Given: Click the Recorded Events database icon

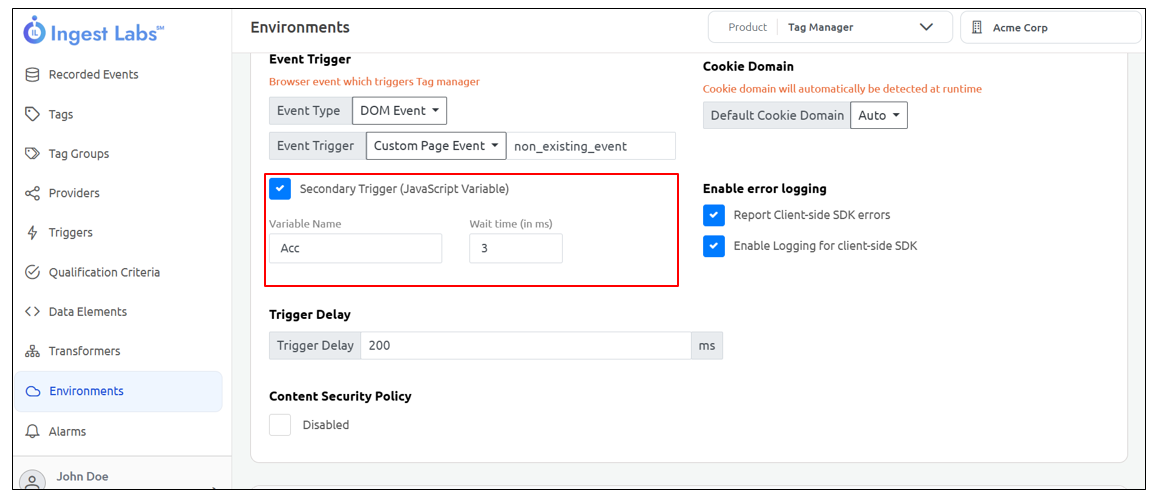Looking at the screenshot, I should [32, 75].
